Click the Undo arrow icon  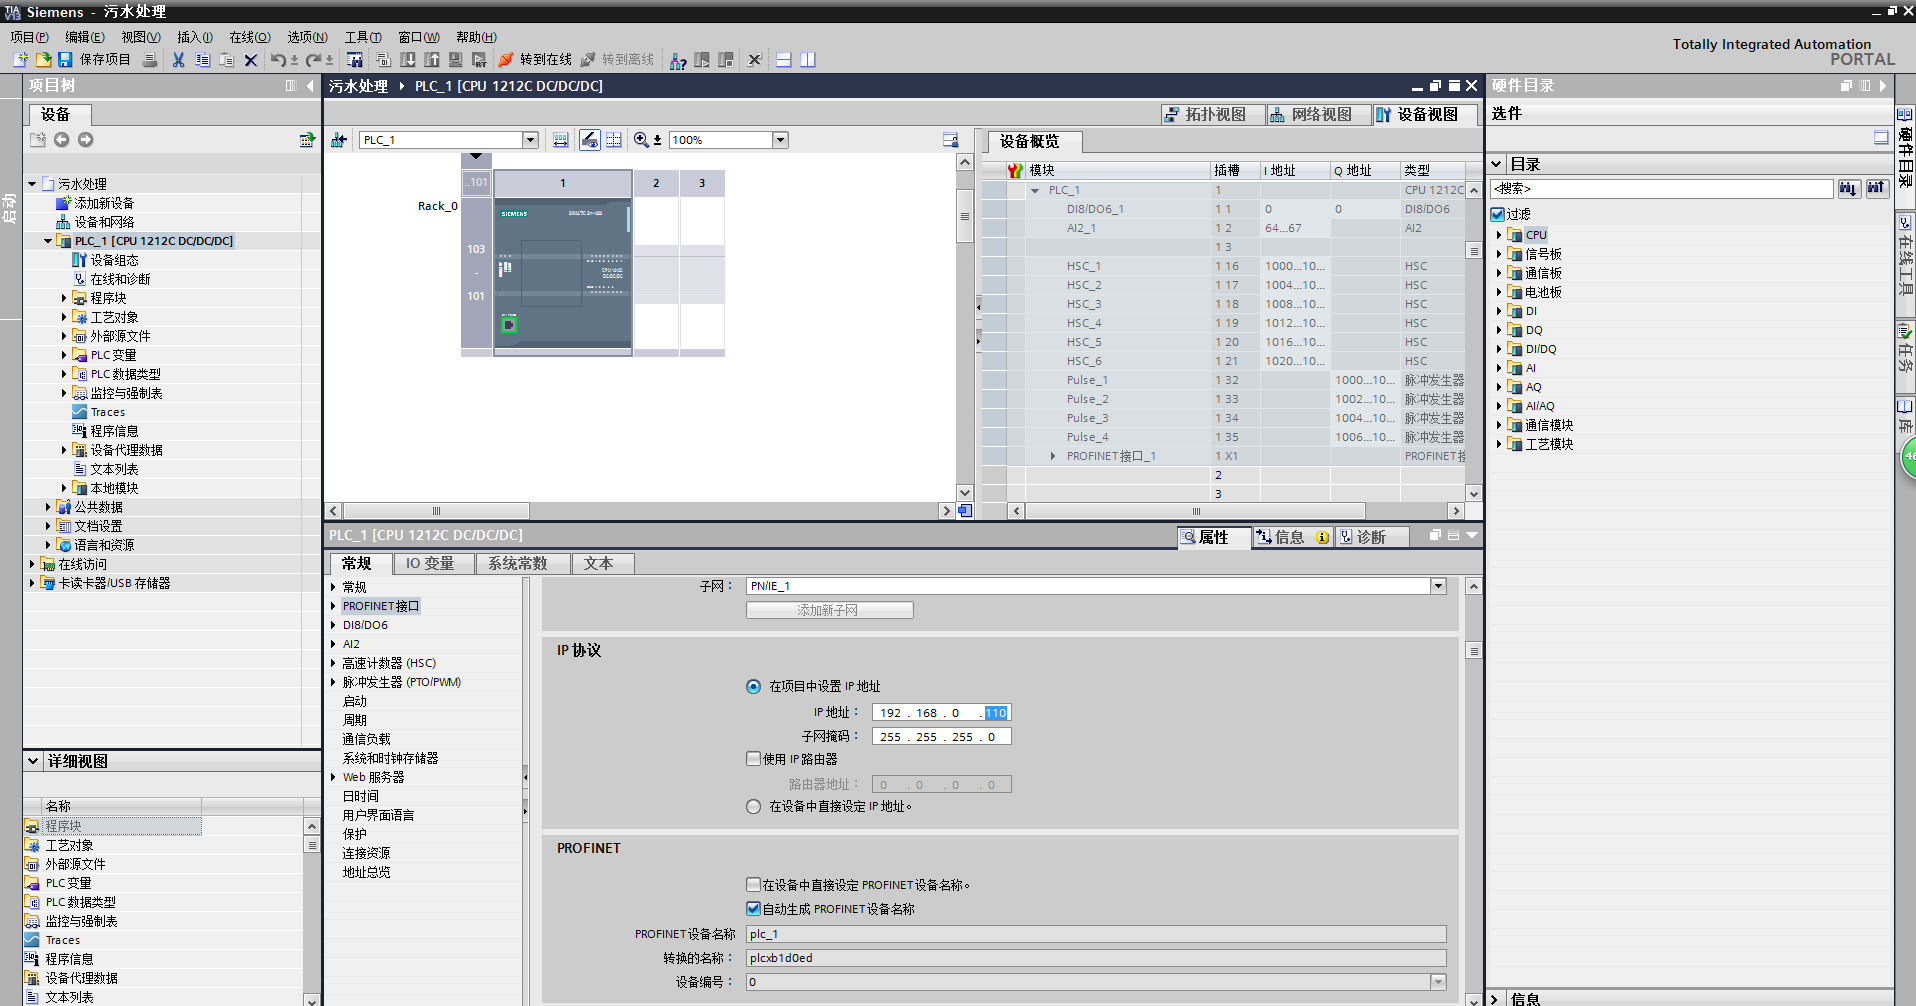pyautogui.click(x=278, y=60)
